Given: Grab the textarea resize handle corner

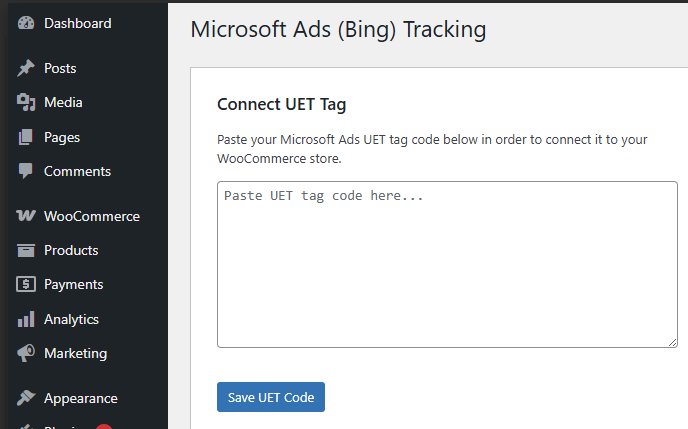Looking at the screenshot, I should tap(672, 342).
